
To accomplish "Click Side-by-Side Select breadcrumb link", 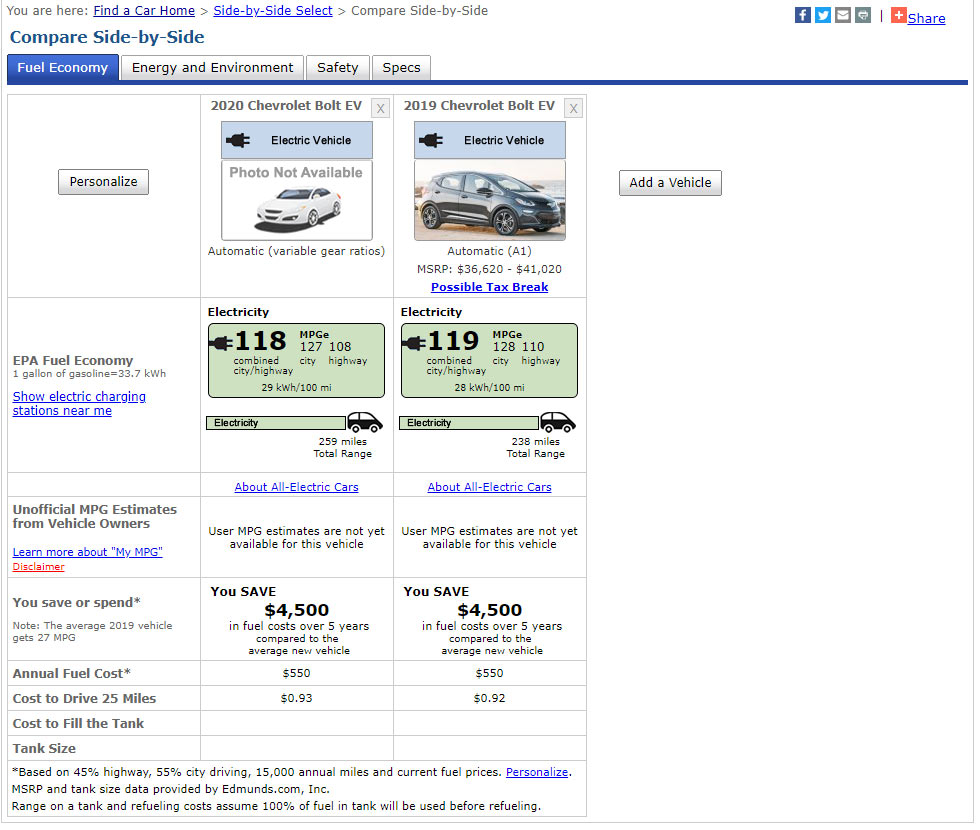I will (x=273, y=11).
